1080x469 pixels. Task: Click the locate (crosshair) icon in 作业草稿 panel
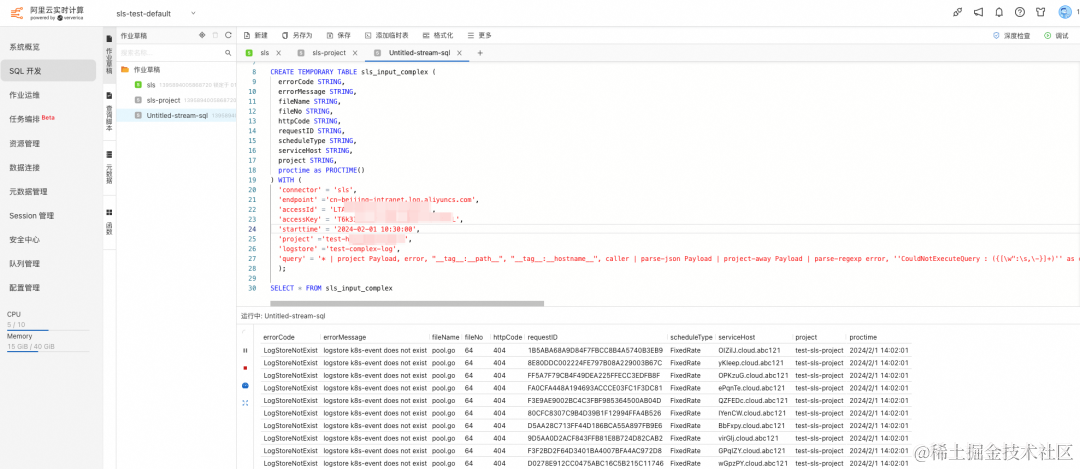(202, 35)
